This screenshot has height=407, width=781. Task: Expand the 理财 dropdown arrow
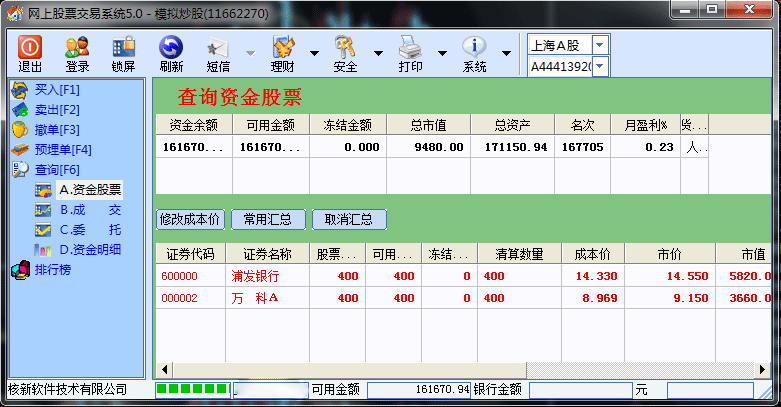click(x=314, y=53)
